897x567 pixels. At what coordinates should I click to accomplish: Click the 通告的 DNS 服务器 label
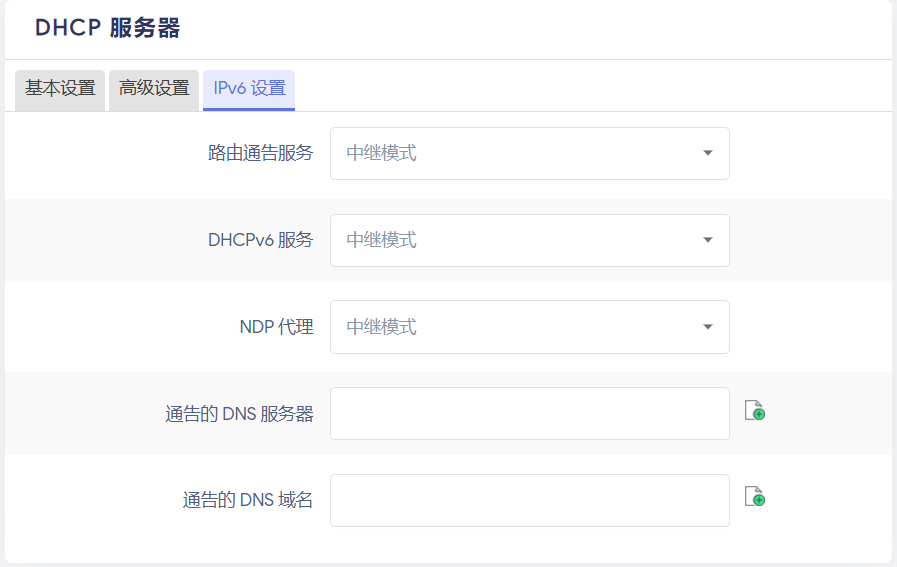tap(239, 414)
